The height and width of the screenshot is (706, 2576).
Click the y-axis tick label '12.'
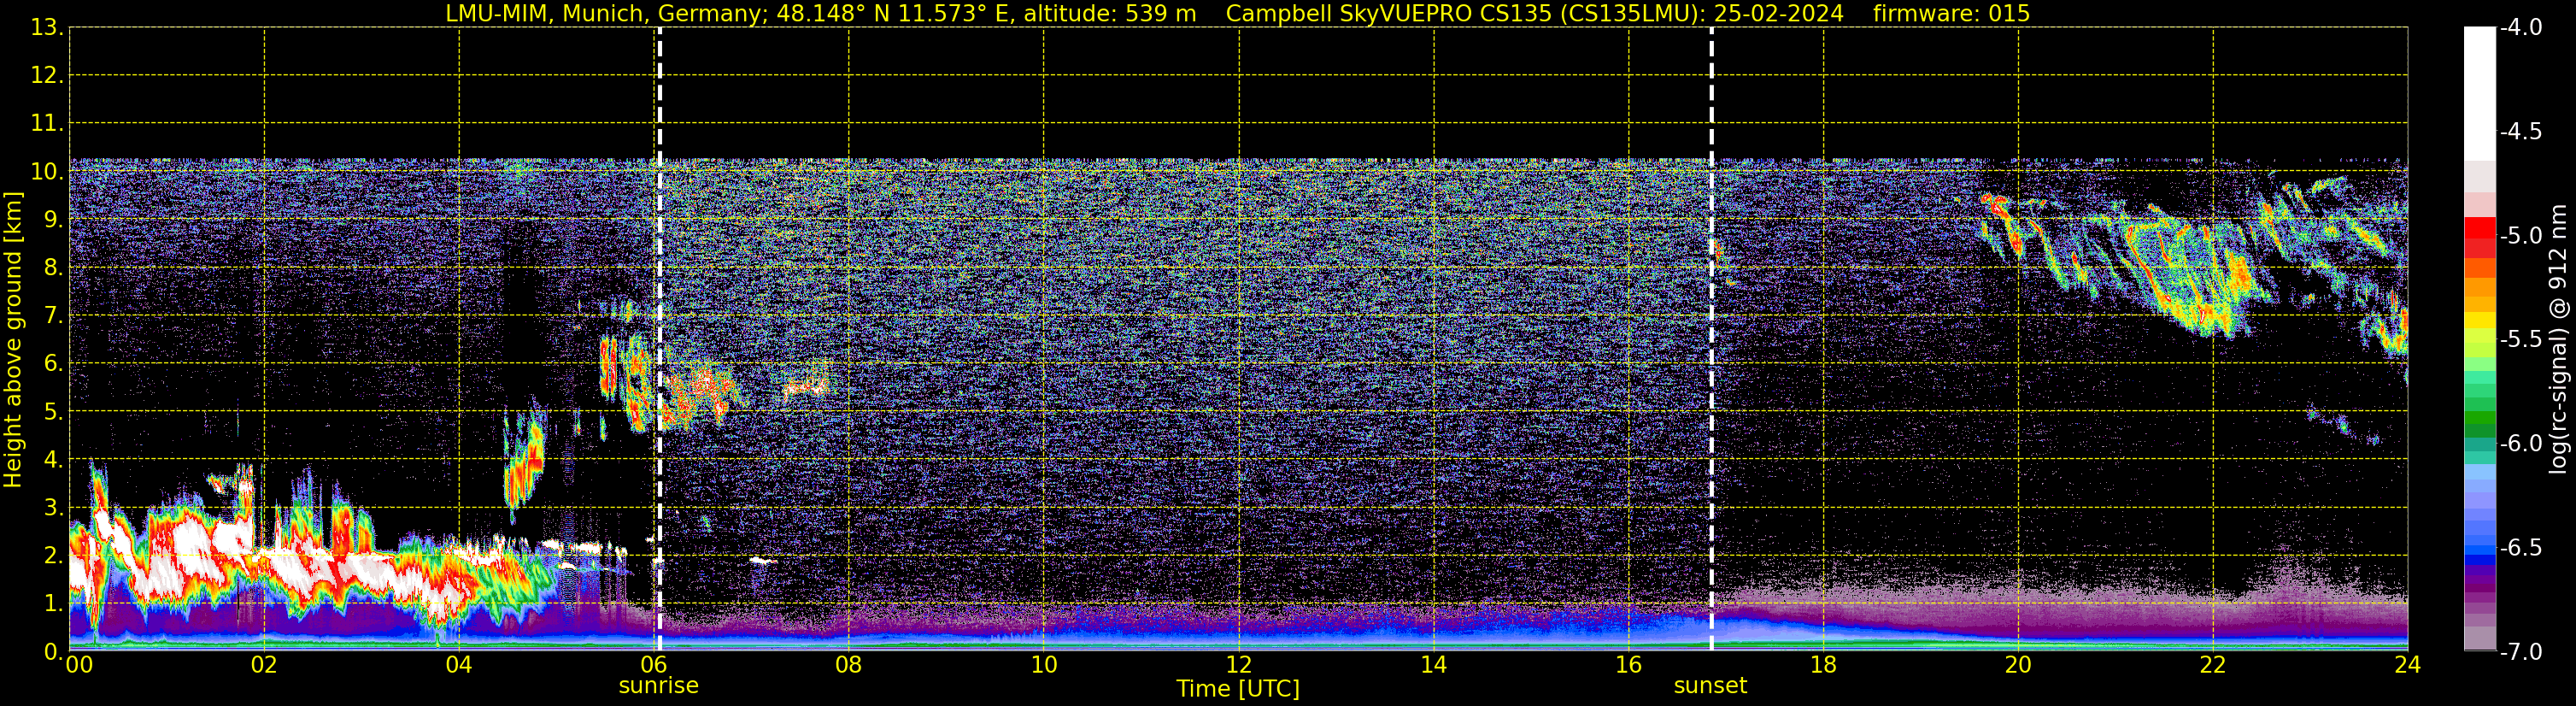[46, 76]
